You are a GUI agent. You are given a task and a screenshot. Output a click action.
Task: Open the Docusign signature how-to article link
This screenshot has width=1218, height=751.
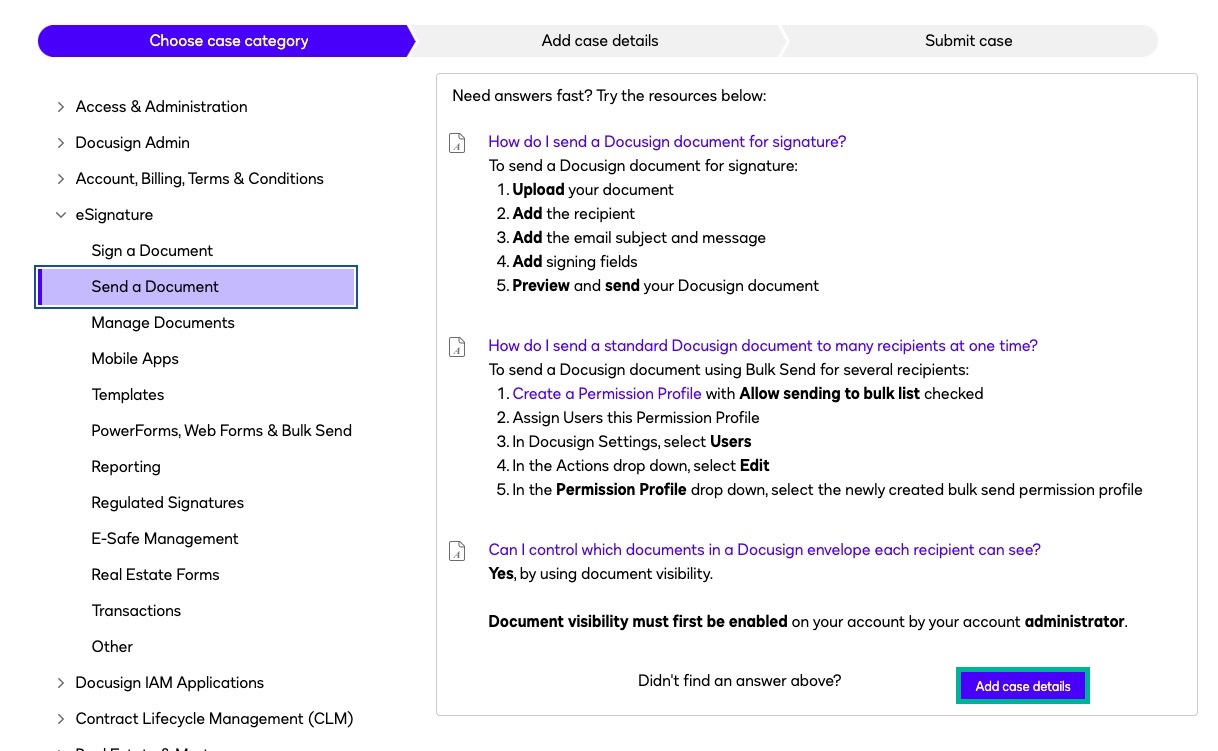pos(667,142)
